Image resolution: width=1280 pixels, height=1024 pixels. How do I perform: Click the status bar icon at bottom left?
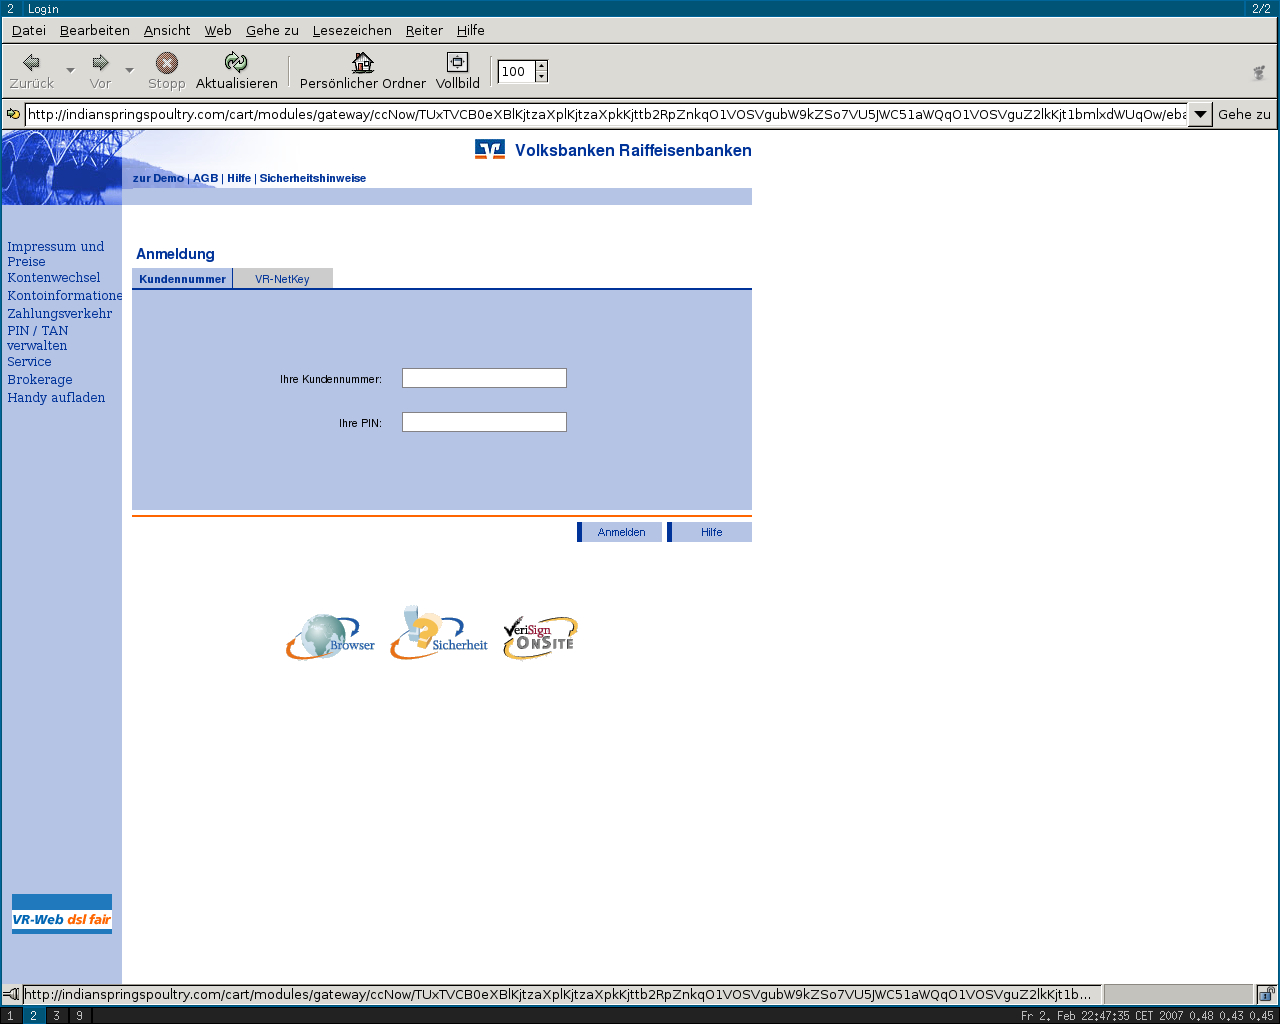(x=11, y=994)
